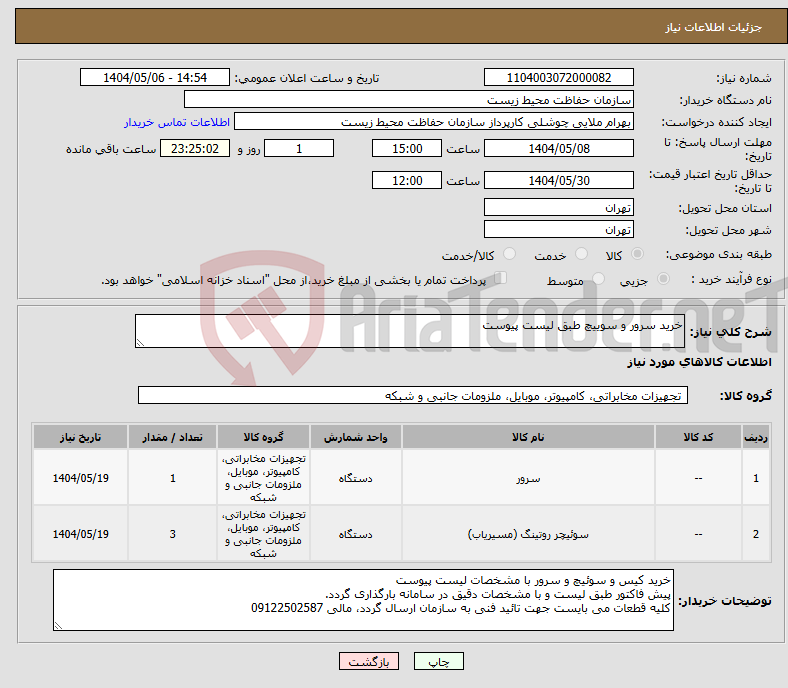Viewport: 788px width, 688px height.
Task: Select the خدمت radio button
Action: coord(581,254)
